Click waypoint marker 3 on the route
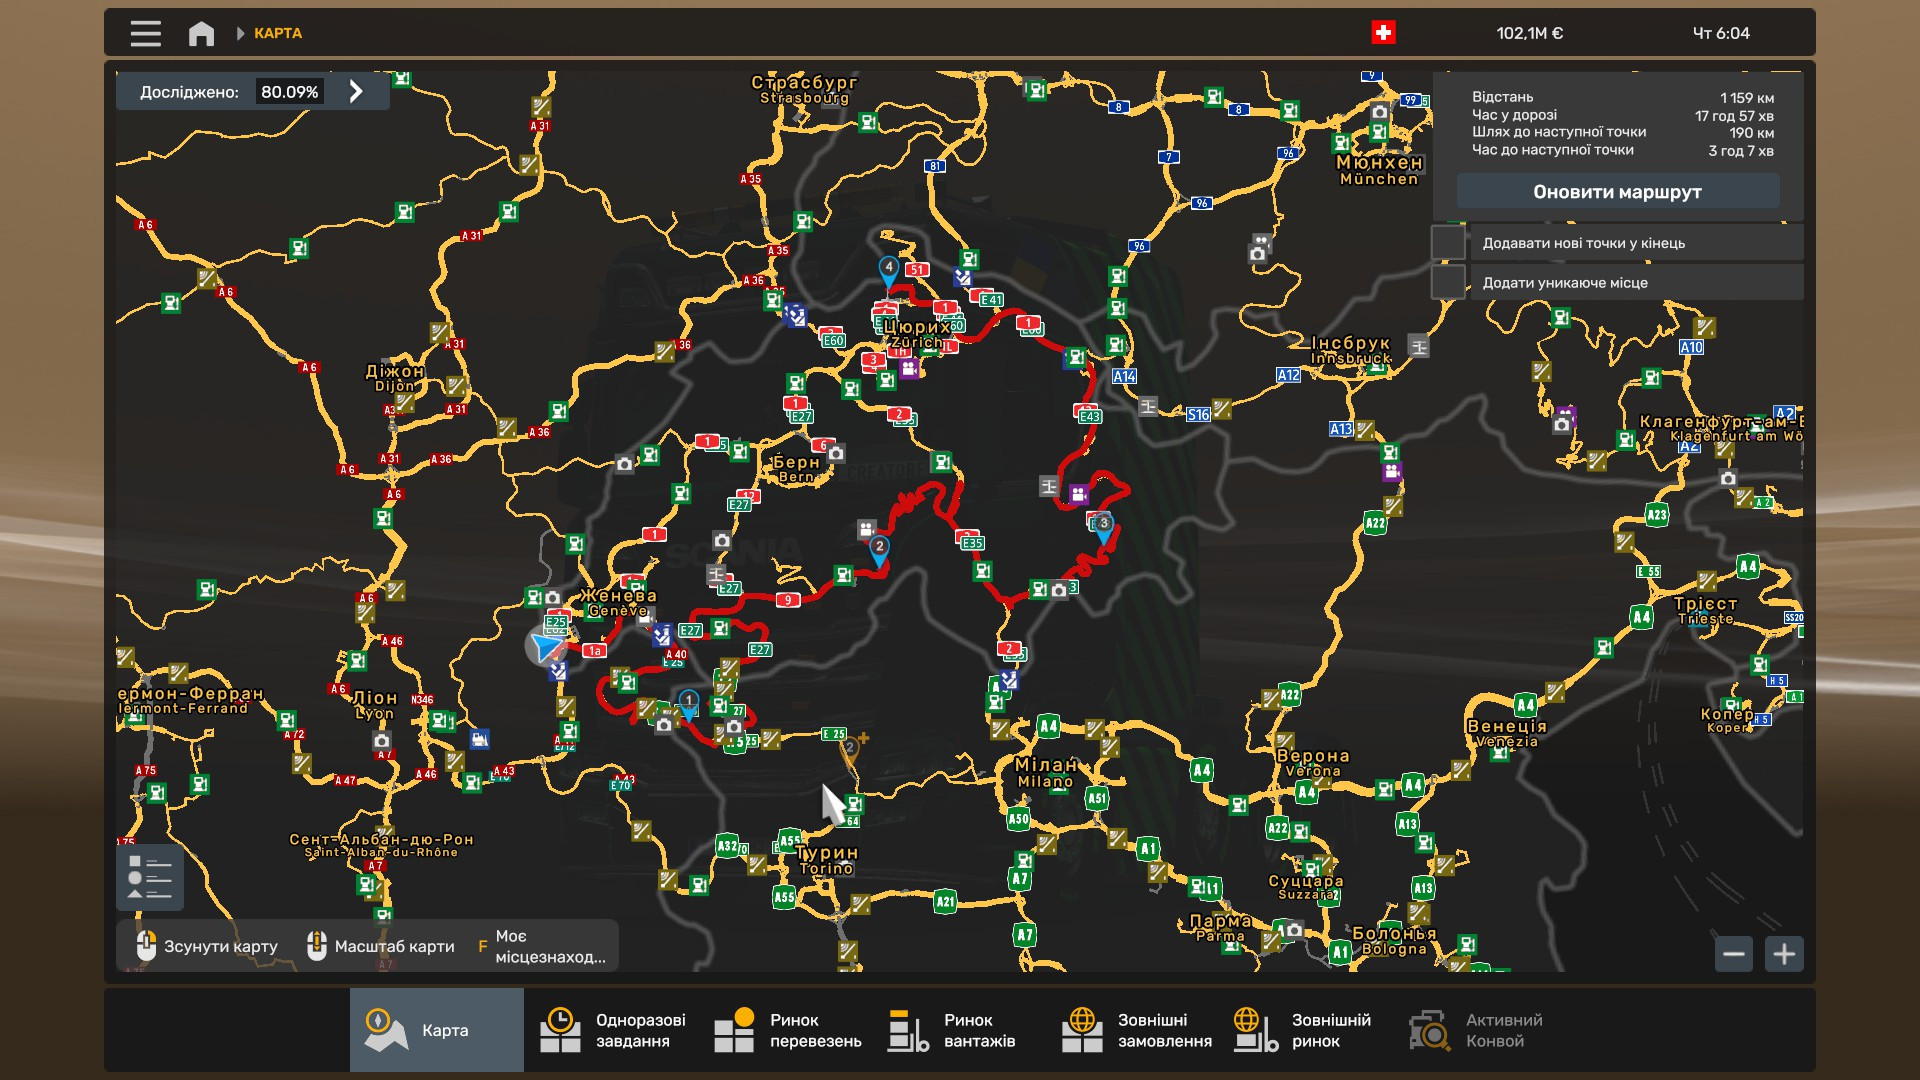1920x1080 pixels. click(x=1103, y=526)
